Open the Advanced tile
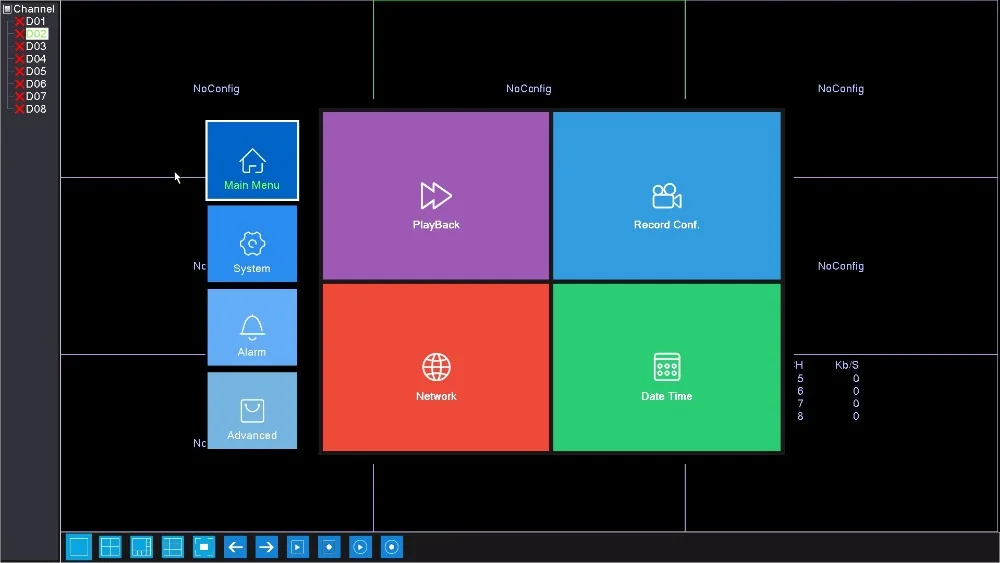The width and height of the screenshot is (1000, 563). pos(252,411)
